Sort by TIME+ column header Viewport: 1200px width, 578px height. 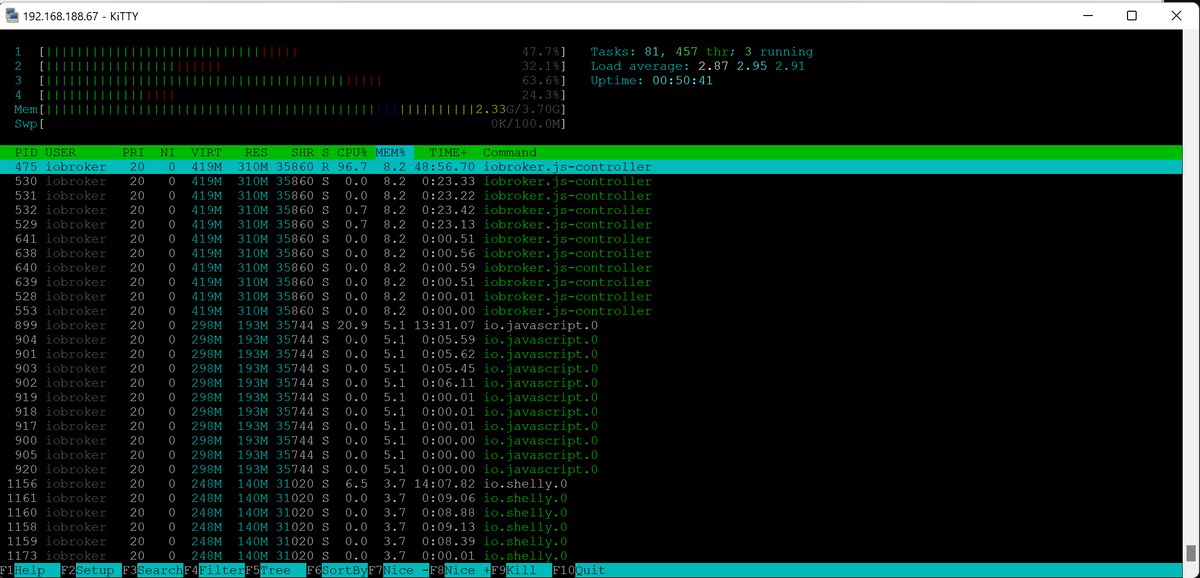pyautogui.click(x=449, y=153)
